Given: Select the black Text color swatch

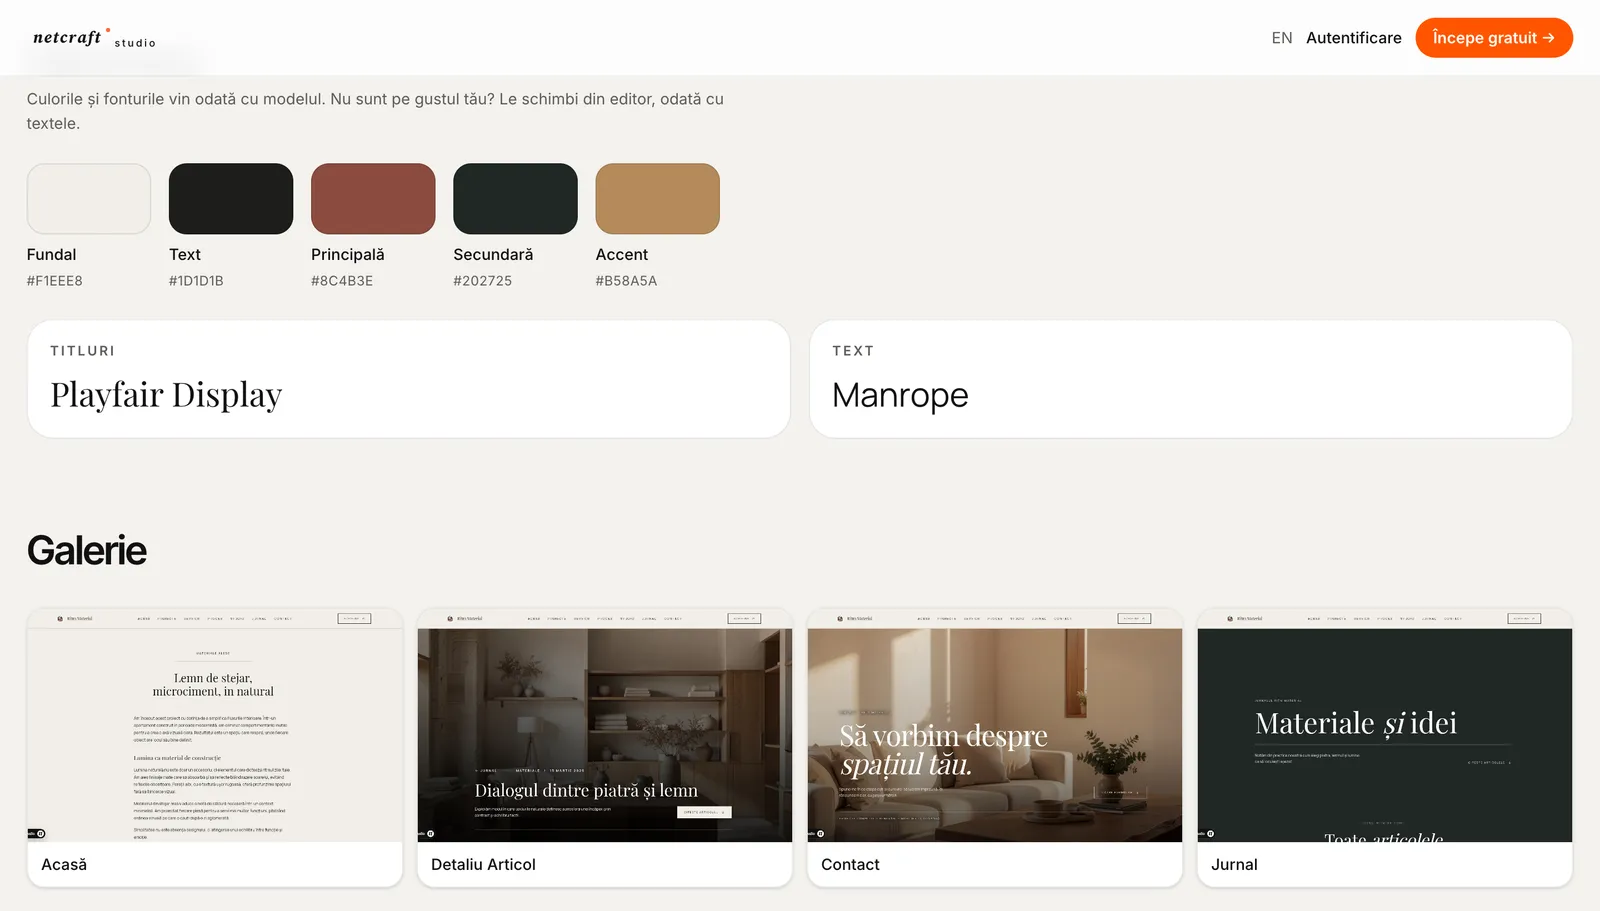Looking at the screenshot, I should pyautogui.click(x=231, y=199).
